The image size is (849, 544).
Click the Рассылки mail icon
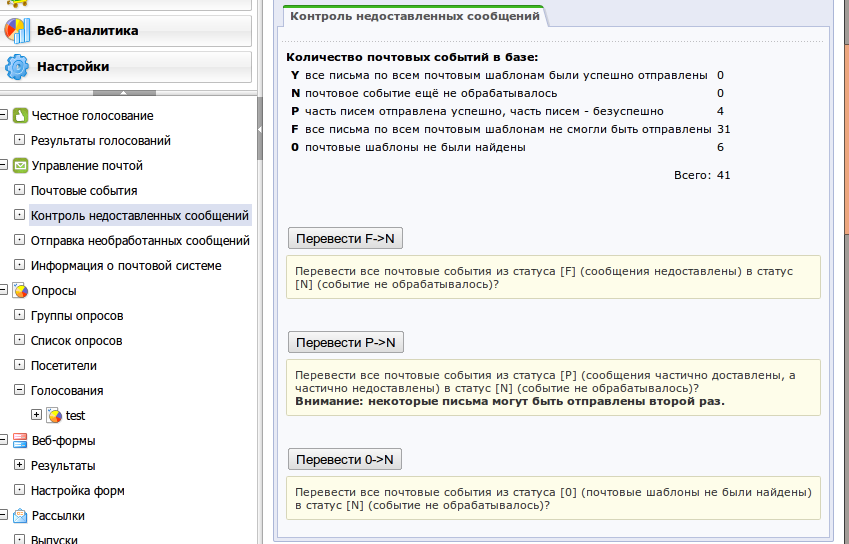click(20, 516)
